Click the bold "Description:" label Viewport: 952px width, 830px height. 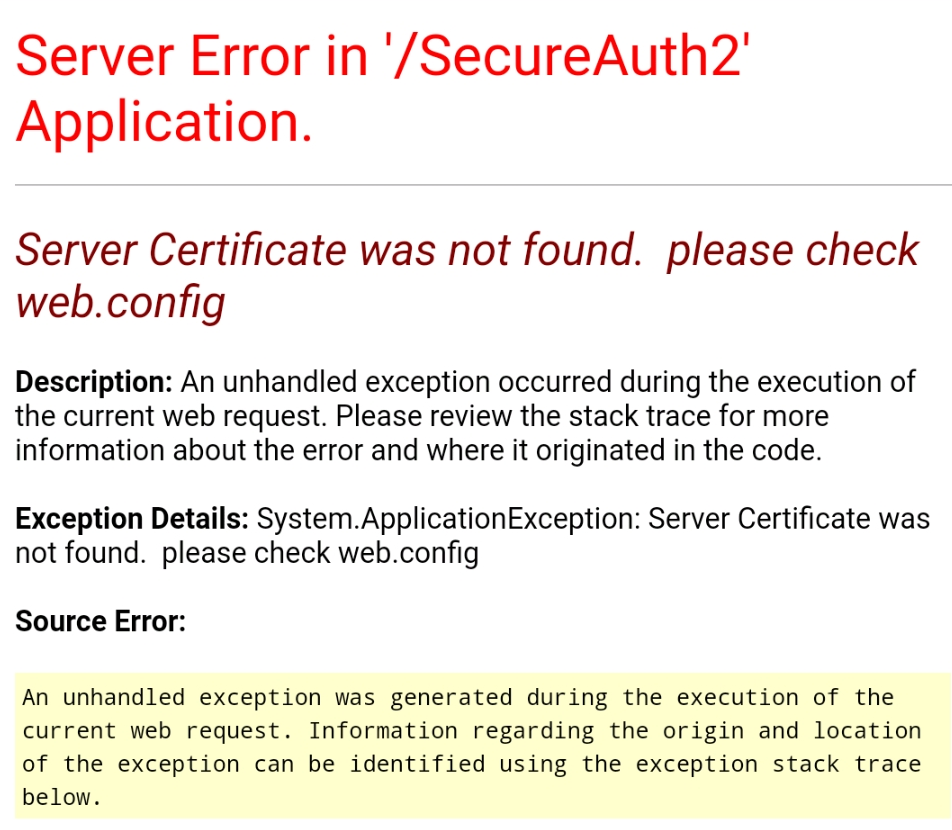[x=94, y=383]
